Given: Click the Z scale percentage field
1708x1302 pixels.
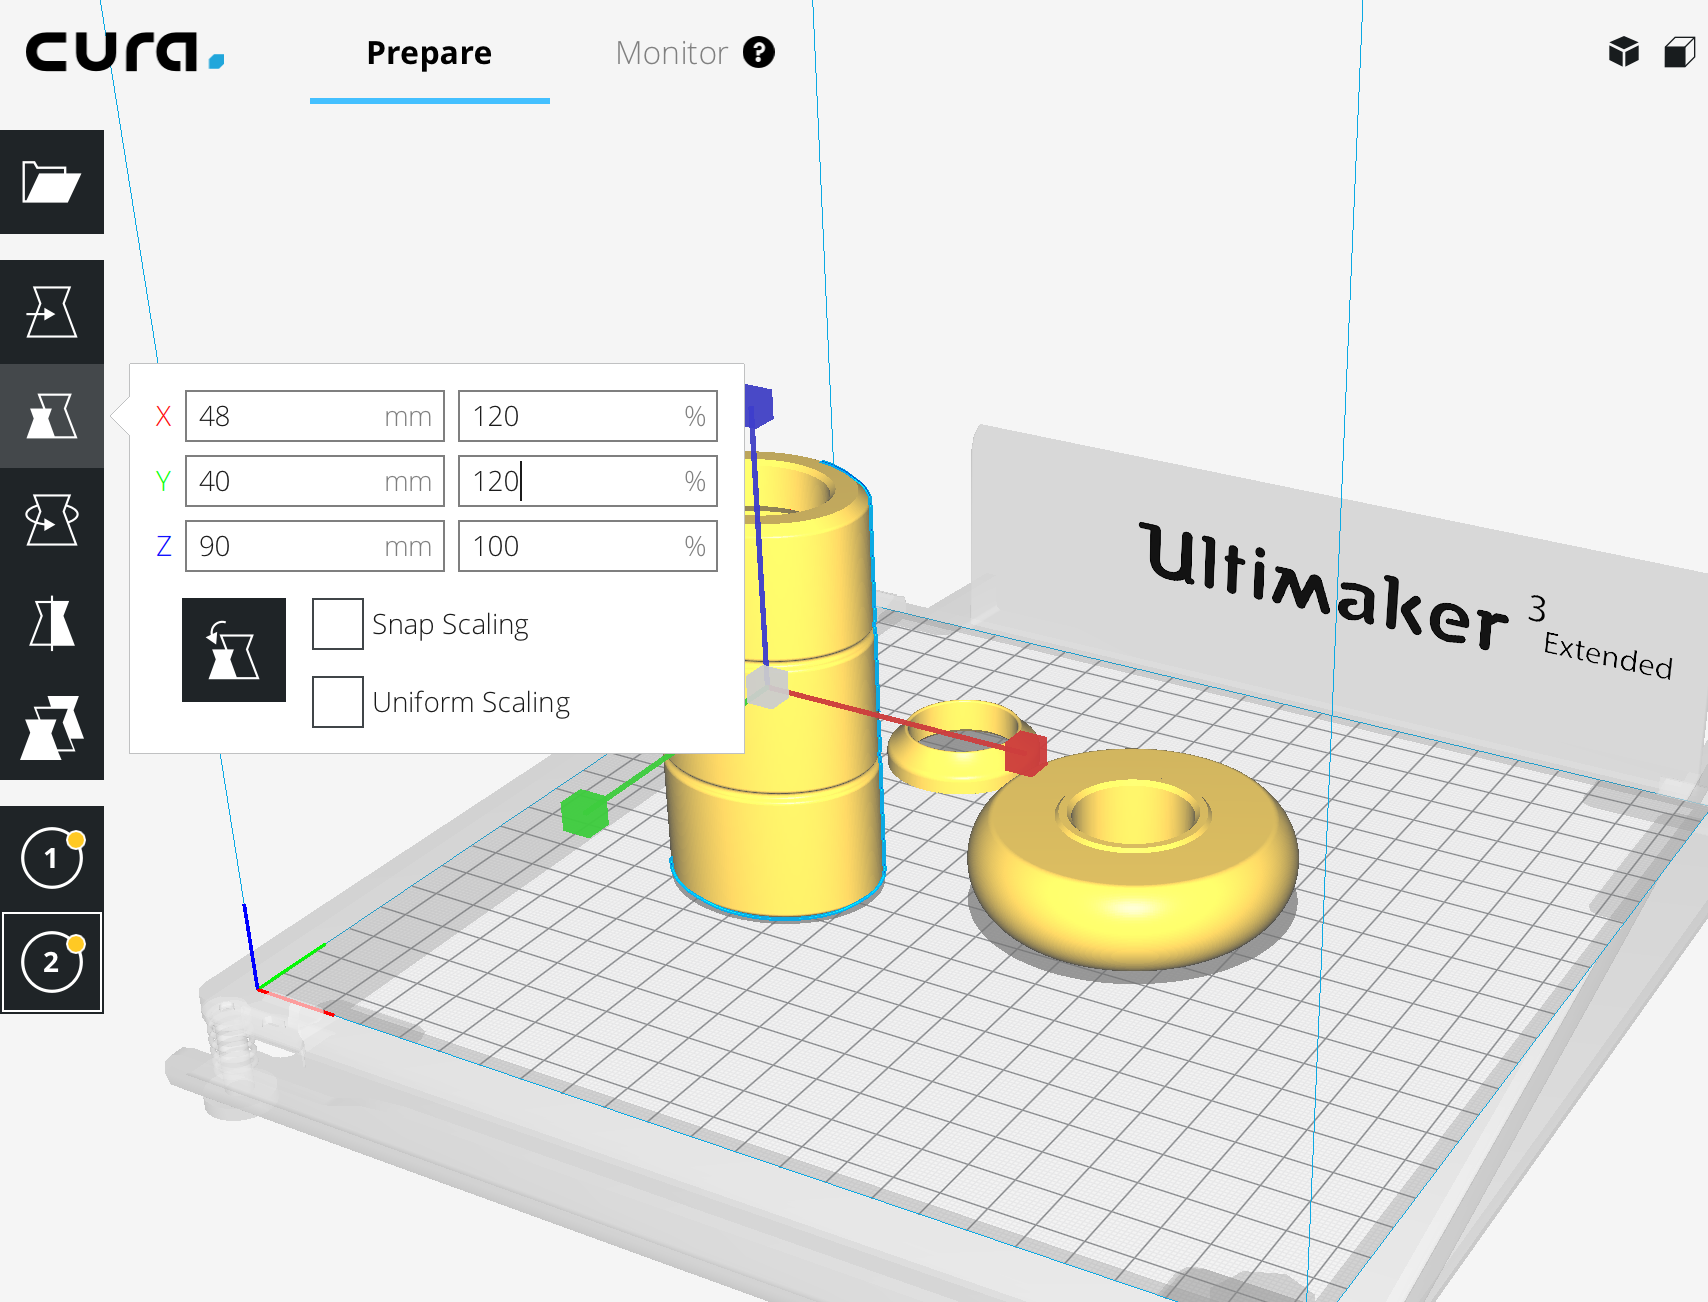Looking at the screenshot, I should pos(588,546).
